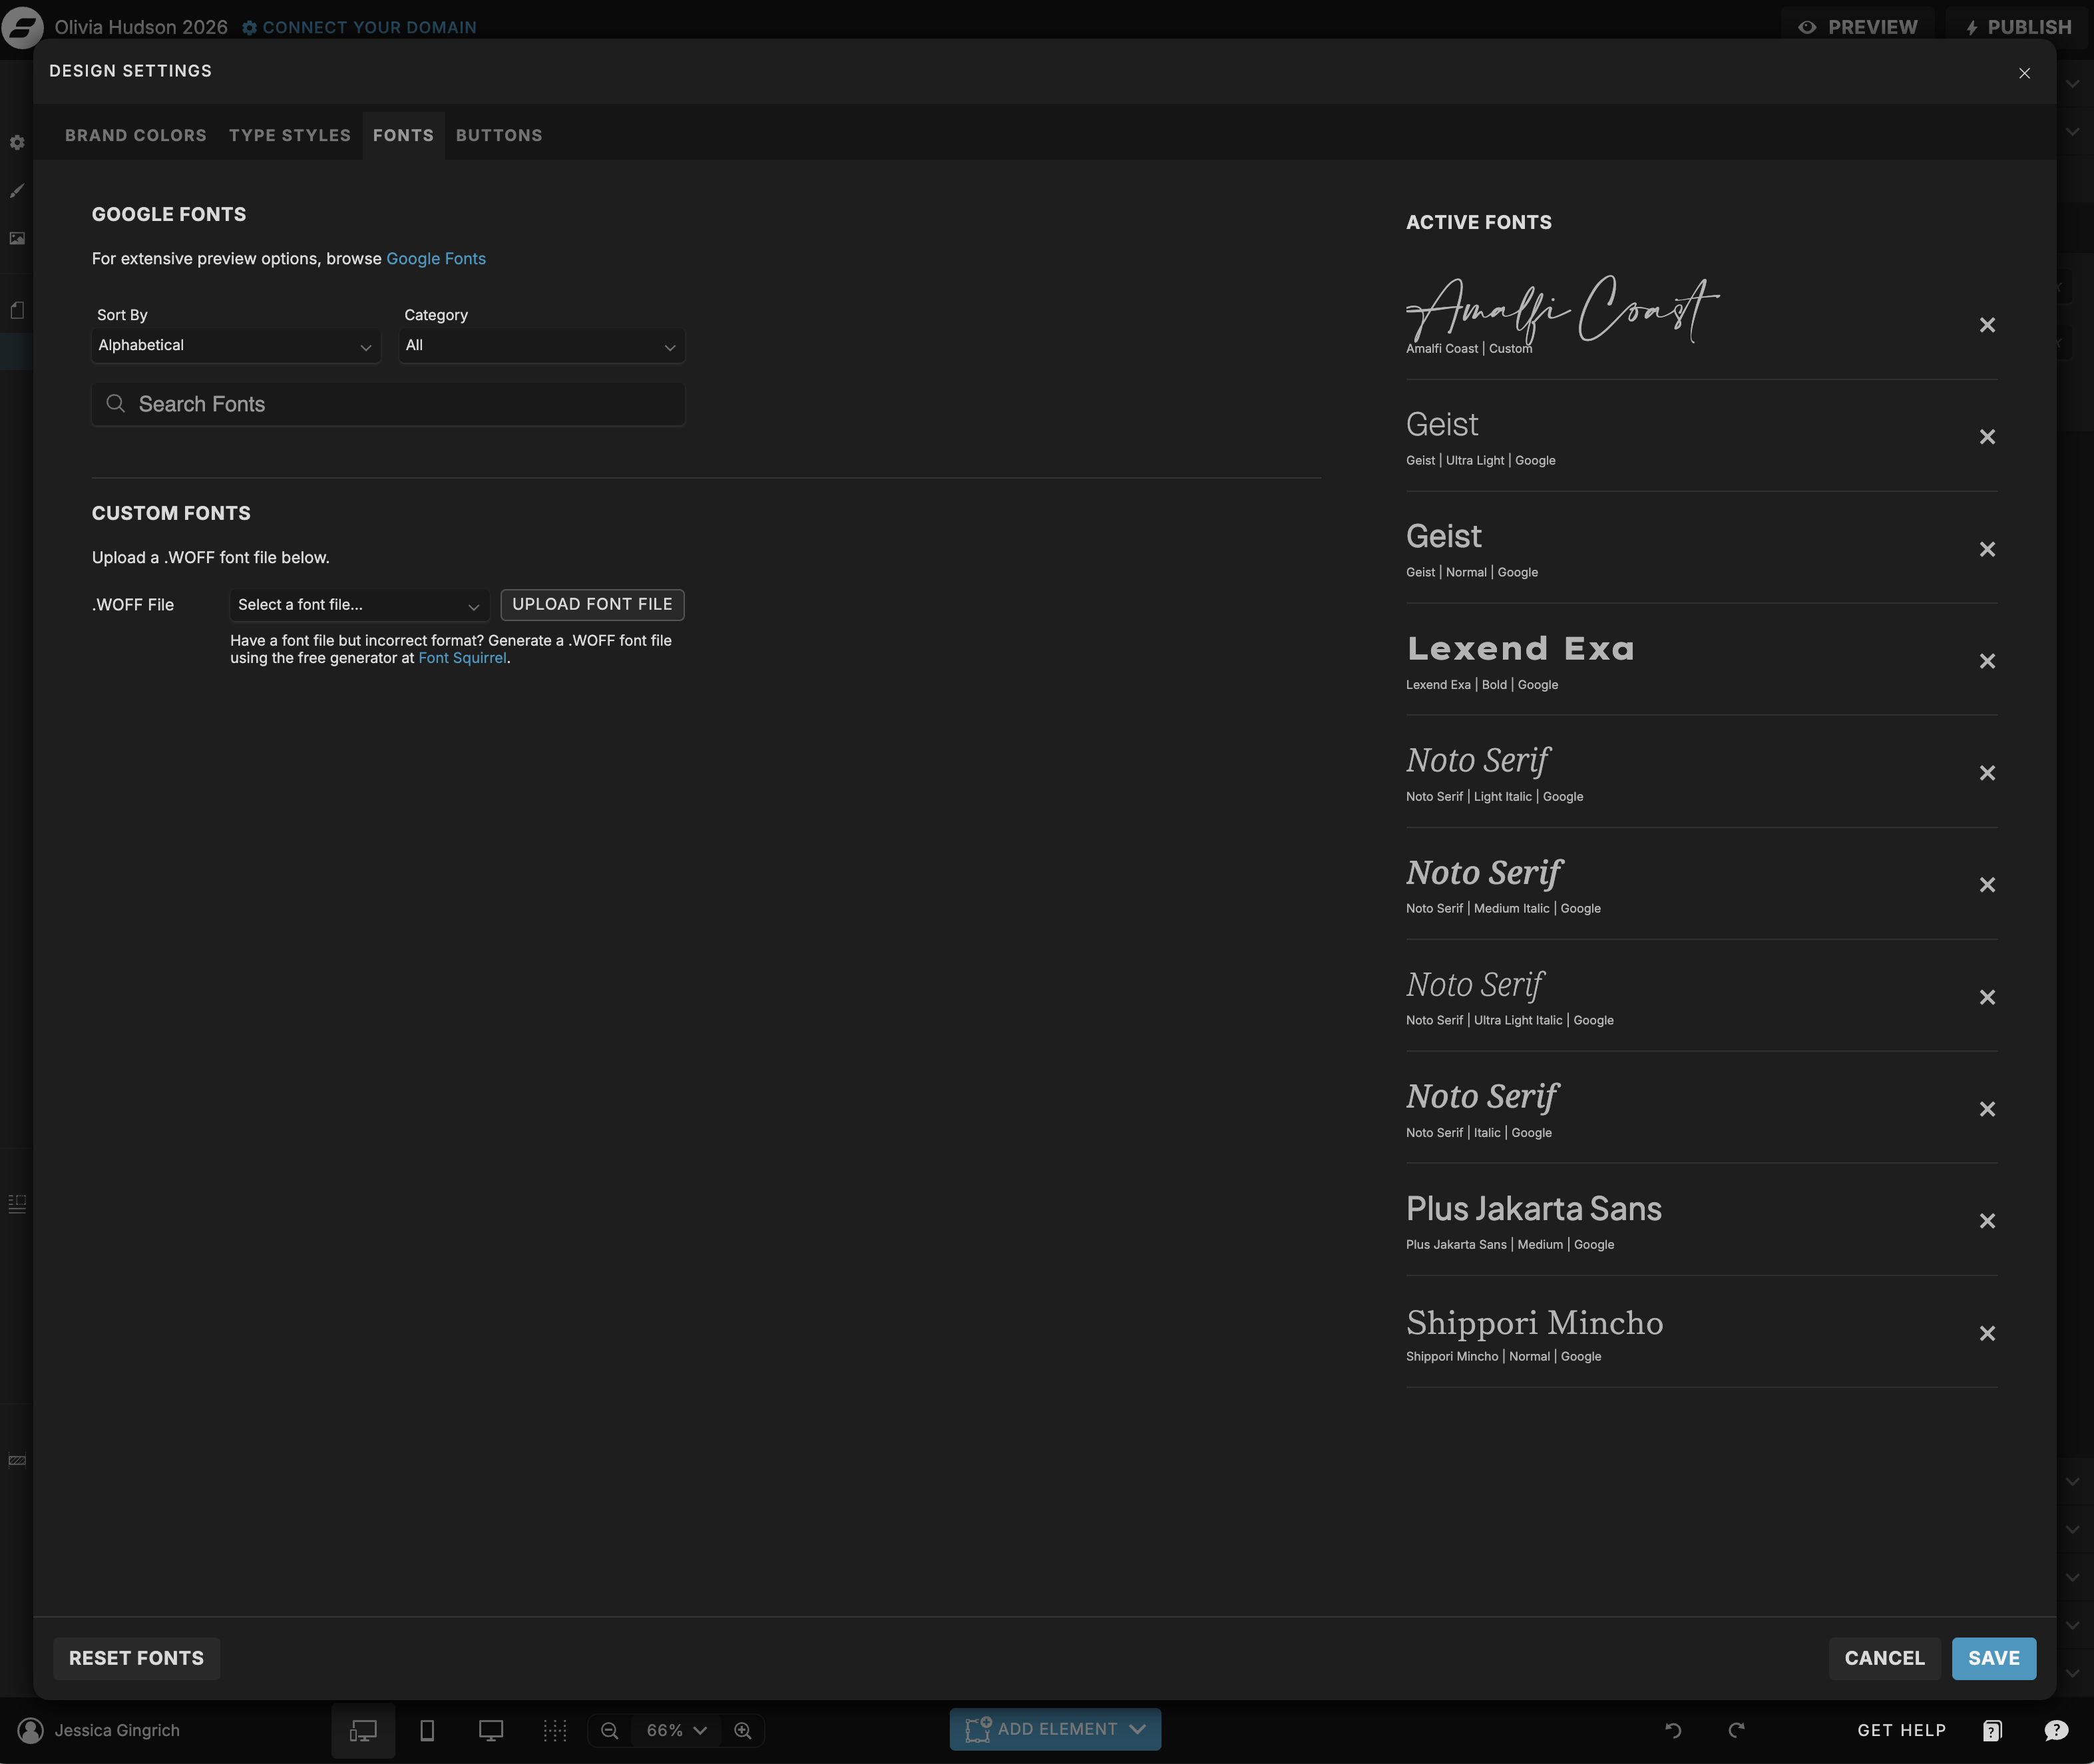Expand the Select a font file dropdown
Image resolution: width=2094 pixels, height=1764 pixels.
point(359,605)
